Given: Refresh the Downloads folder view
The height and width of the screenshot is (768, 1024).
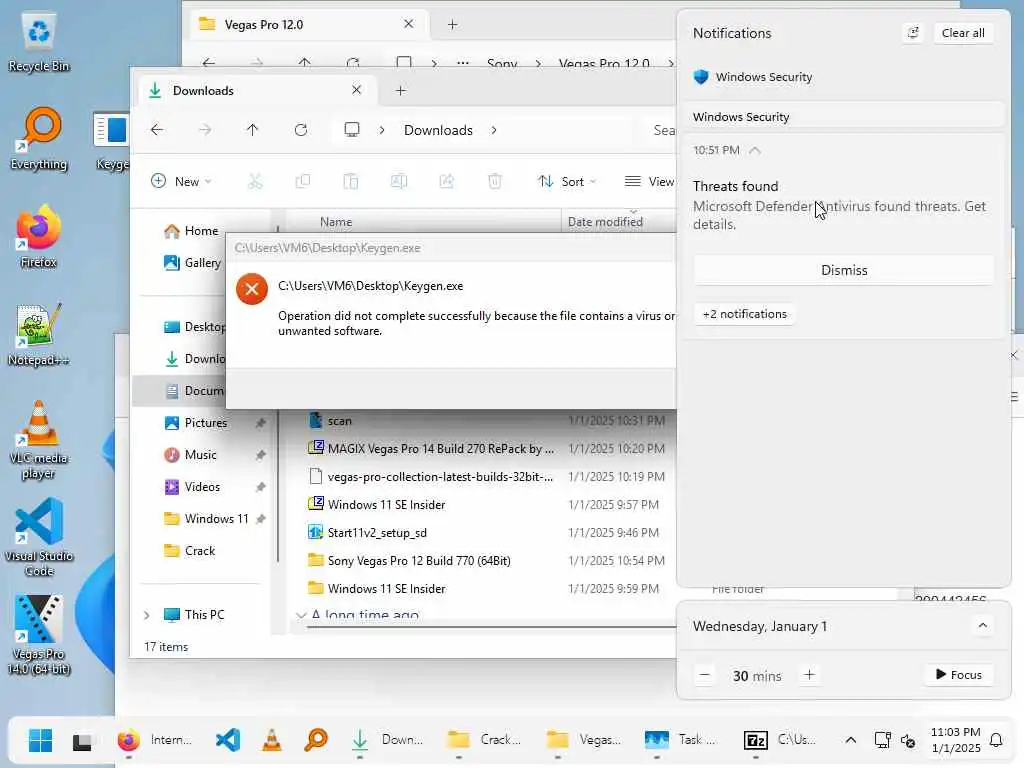Looking at the screenshot, I should [x=300, y=130].
